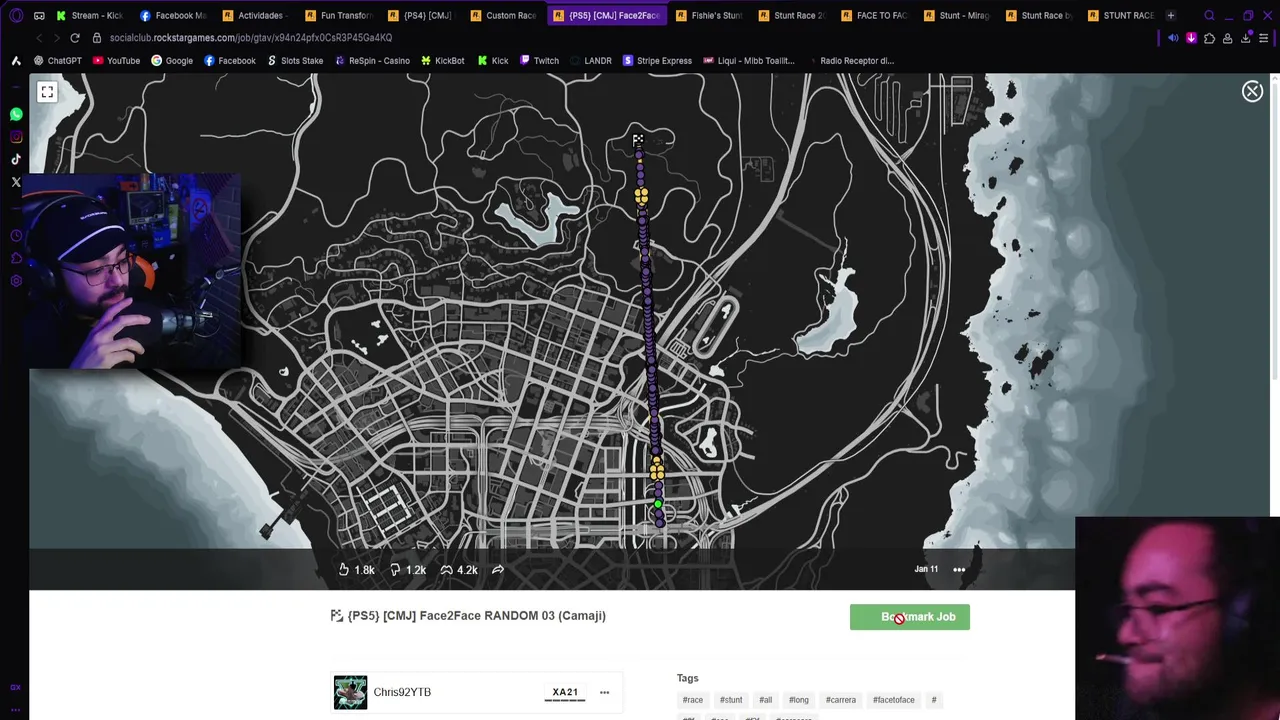
Task: Toggle tab audio speaker icon
Action: click(x=1173, y=38)
